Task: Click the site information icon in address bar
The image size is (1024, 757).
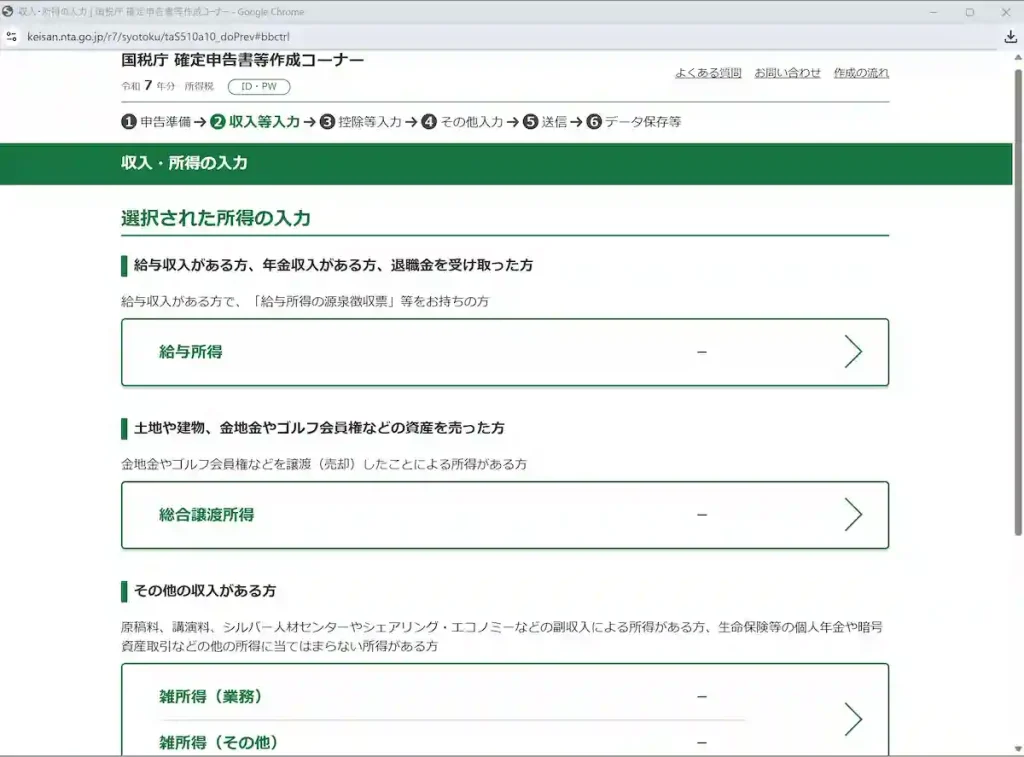Action: pyautogui.click(x=11, y=37)
